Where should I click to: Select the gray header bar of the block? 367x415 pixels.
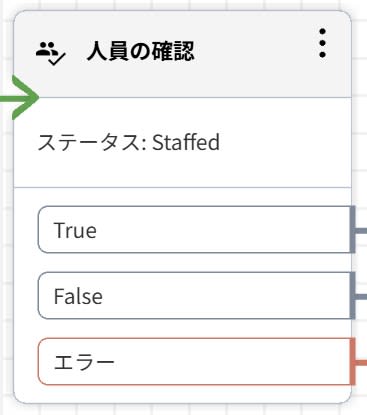tap(182, 54)
